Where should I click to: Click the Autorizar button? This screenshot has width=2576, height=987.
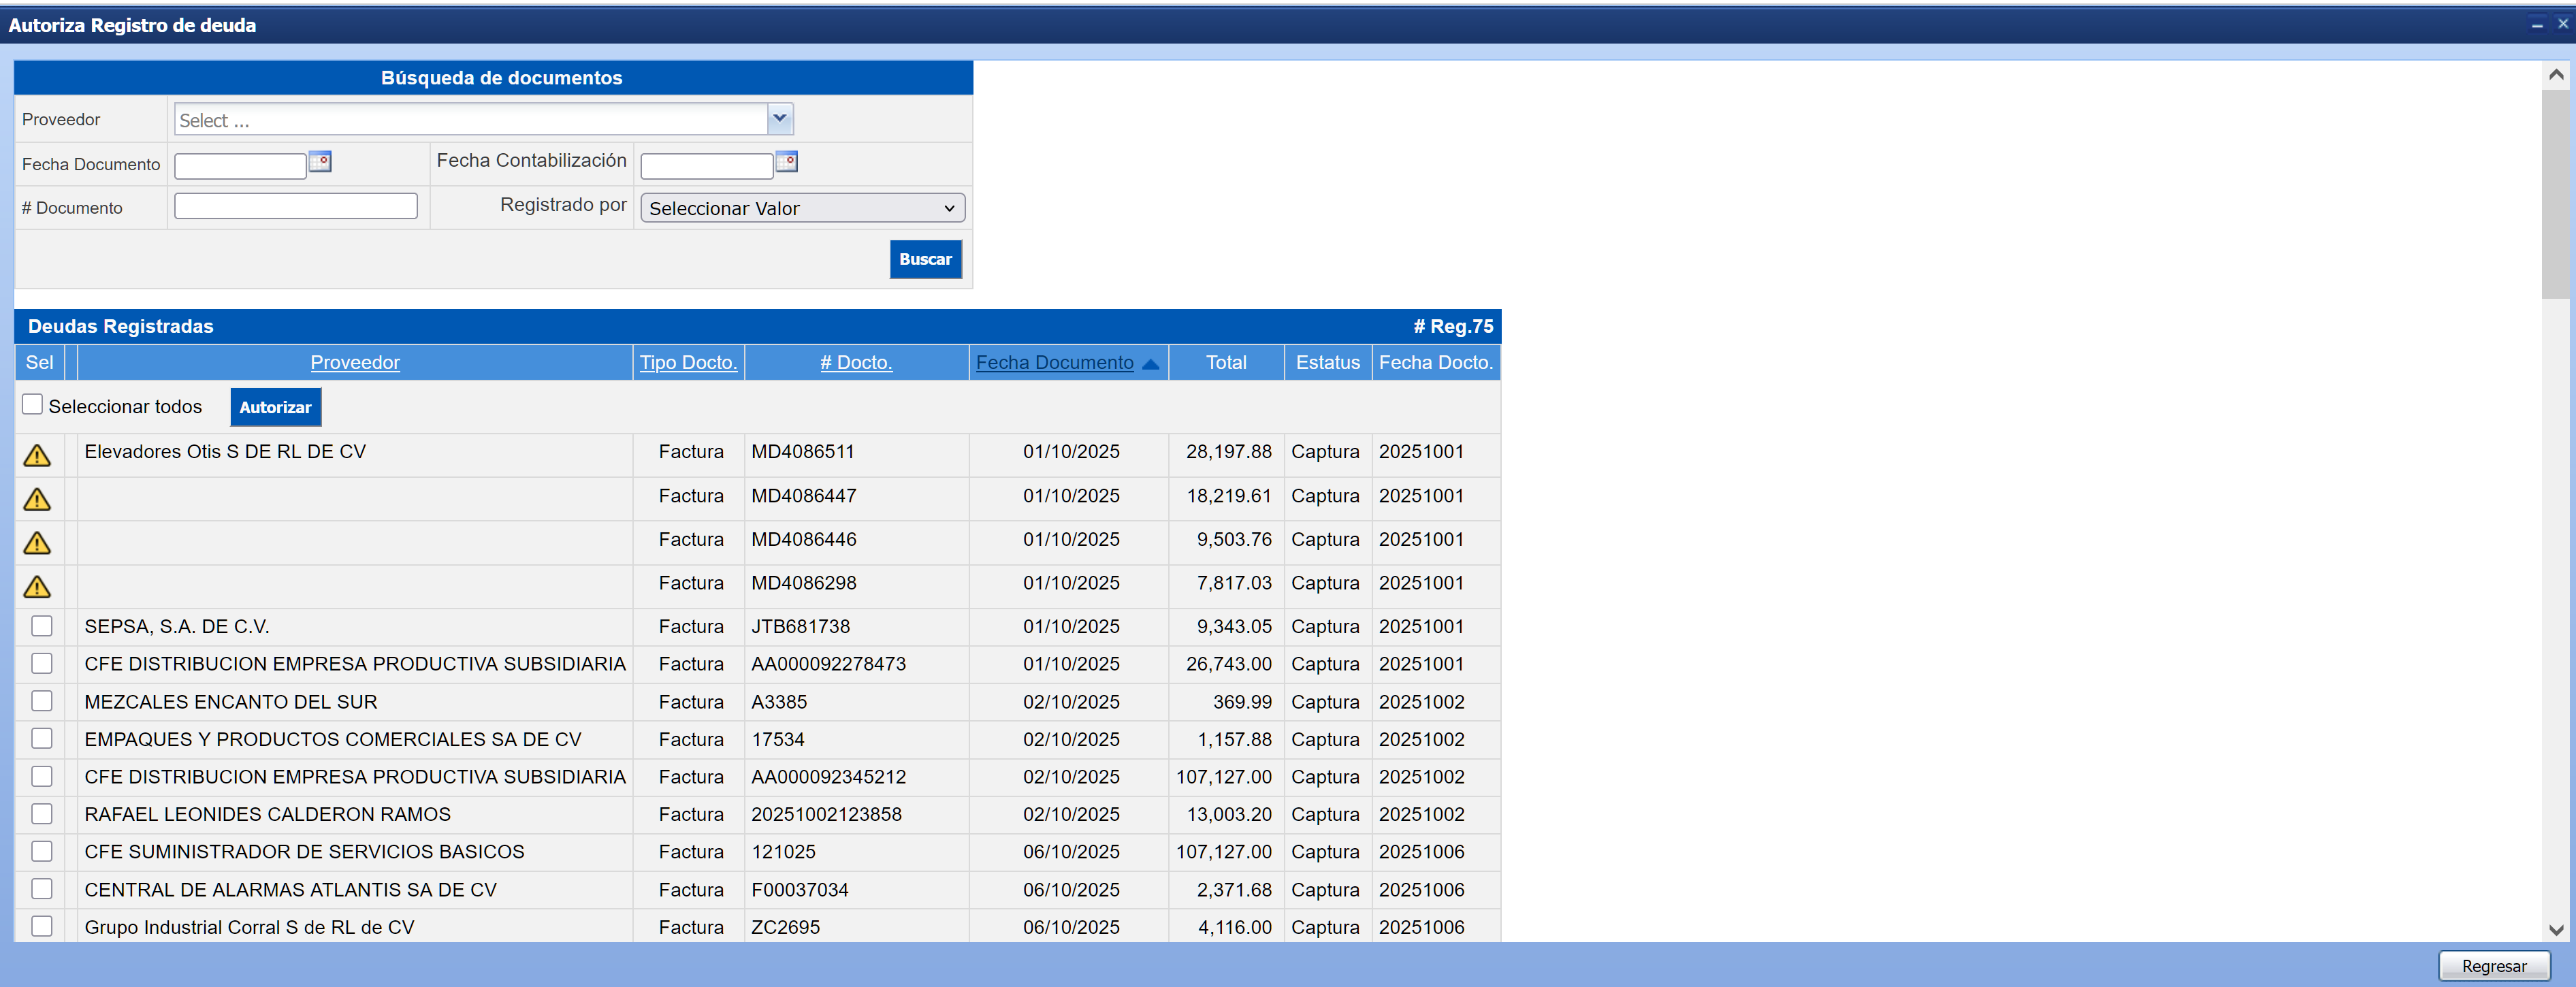275,407
